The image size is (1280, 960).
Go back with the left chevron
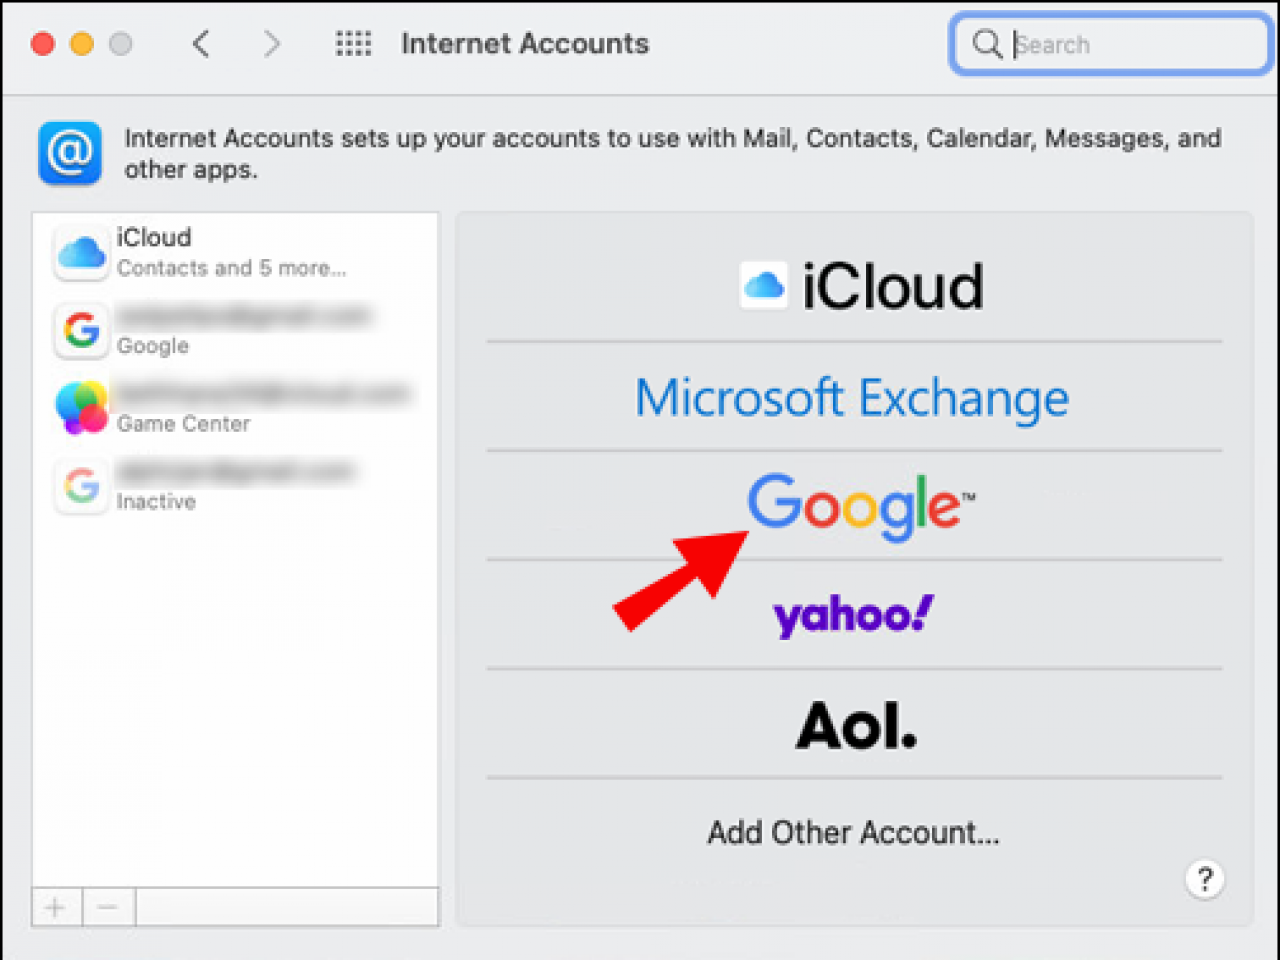(201, 44)
